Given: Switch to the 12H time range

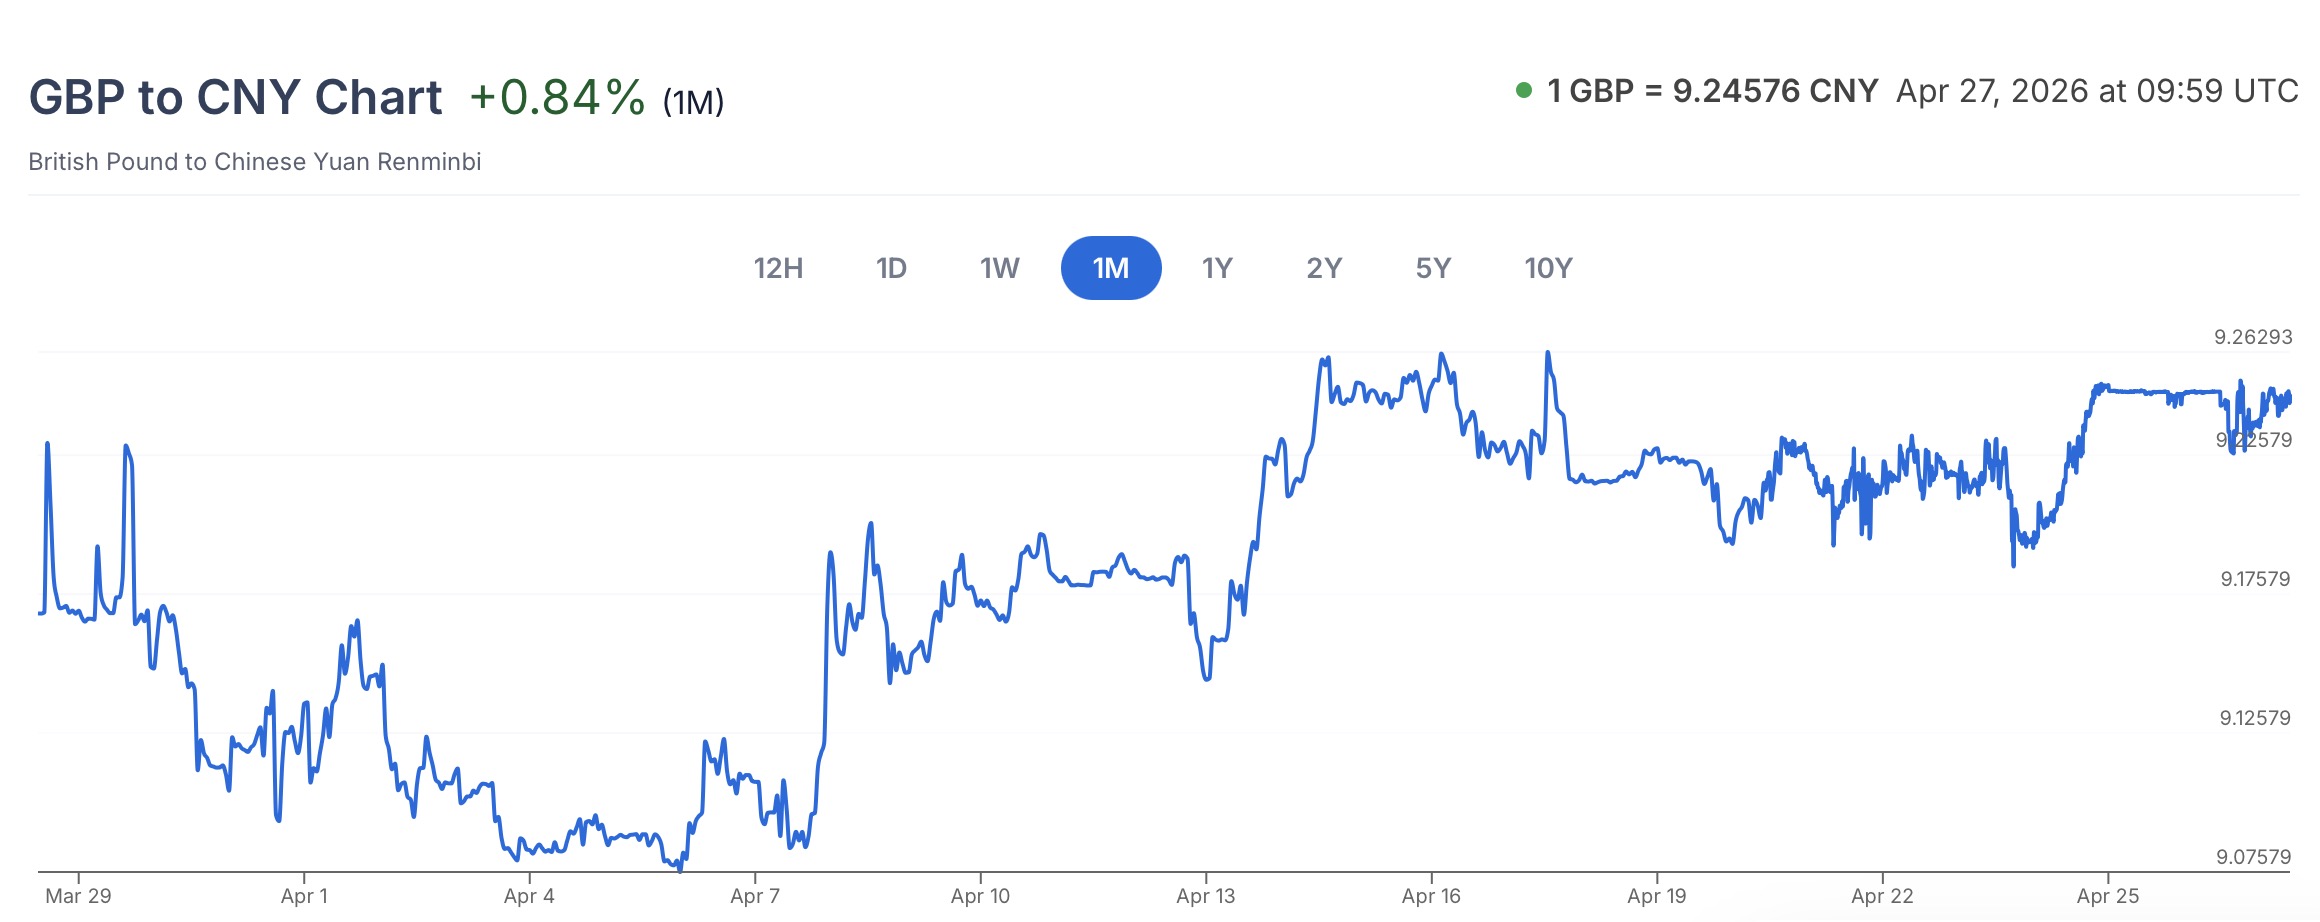Looking at the screenshot, I should tap(778, 268).
